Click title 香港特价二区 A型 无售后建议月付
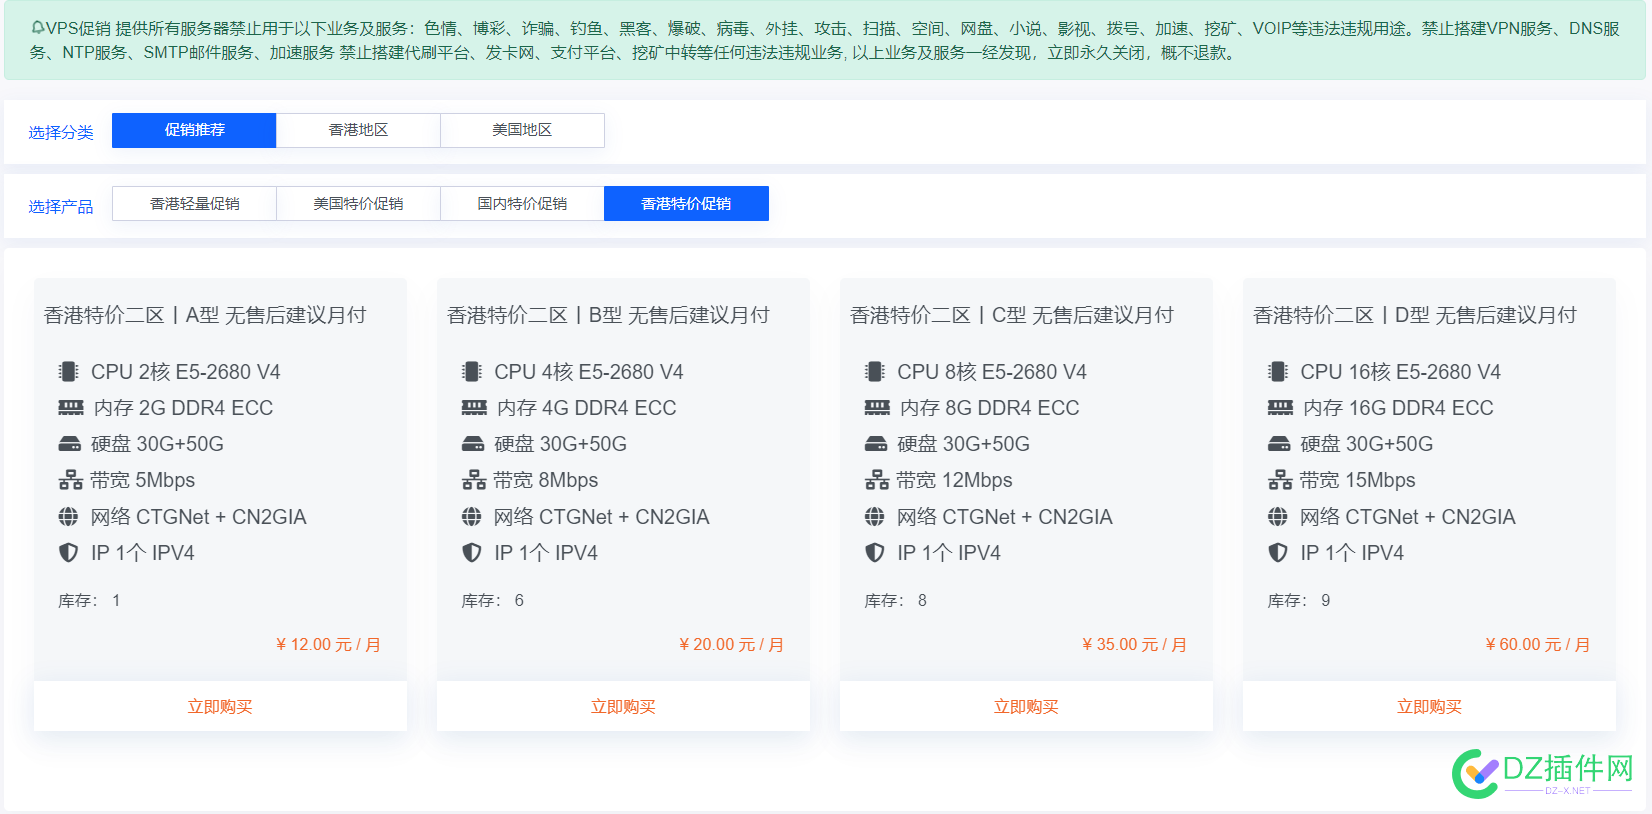1652x814 pixels. pos(205,316)
